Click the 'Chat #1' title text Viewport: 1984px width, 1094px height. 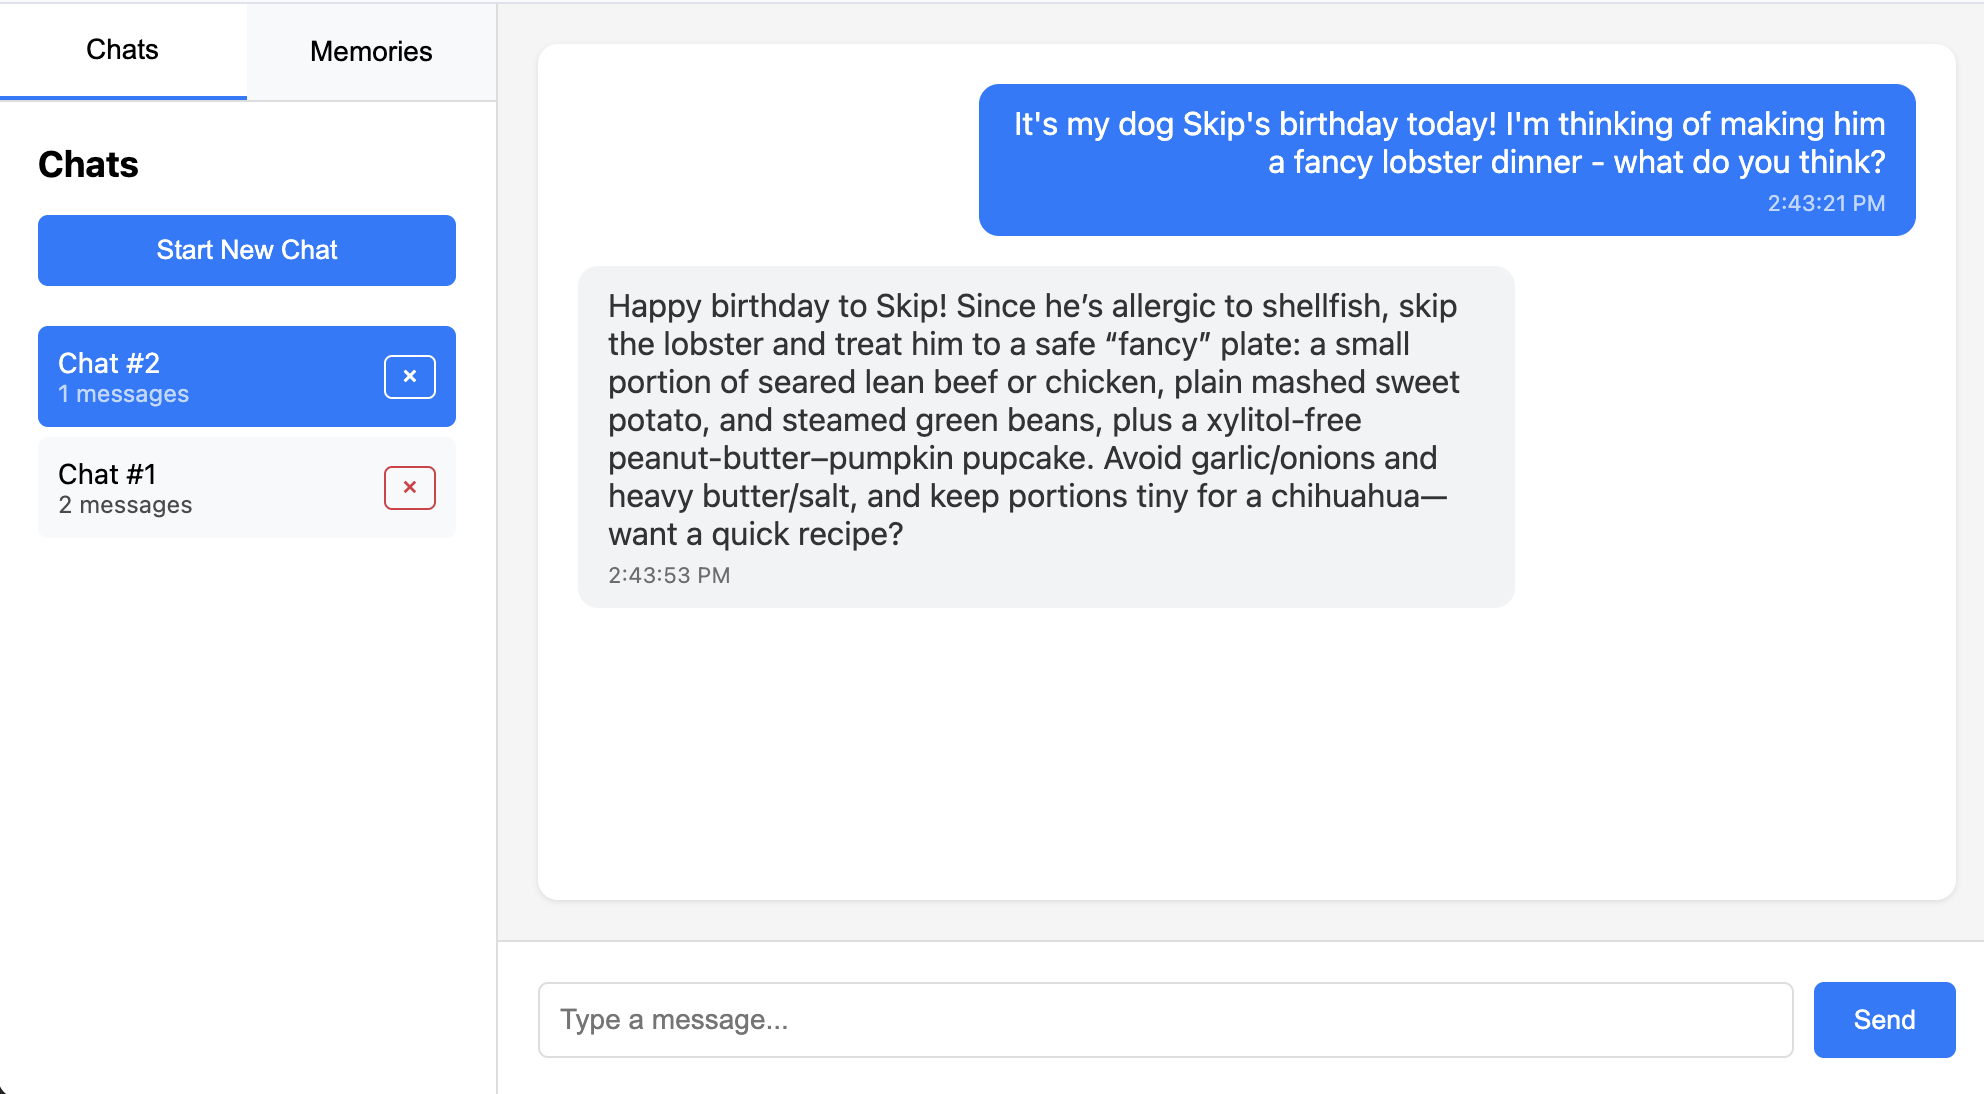pos(107,474)
